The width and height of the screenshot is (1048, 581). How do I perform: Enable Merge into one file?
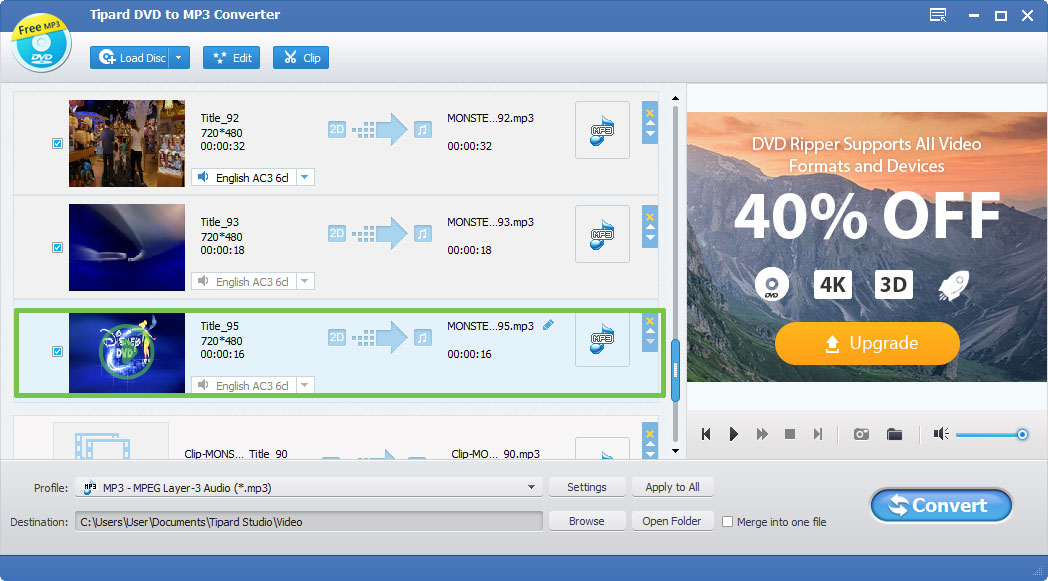point(728,521)
